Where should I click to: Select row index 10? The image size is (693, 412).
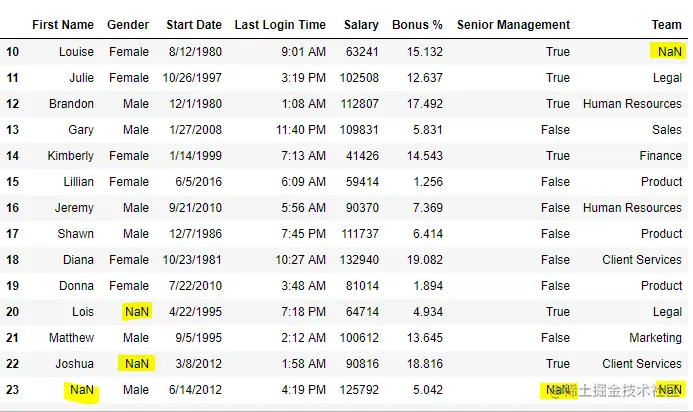(x=13, y=52)
